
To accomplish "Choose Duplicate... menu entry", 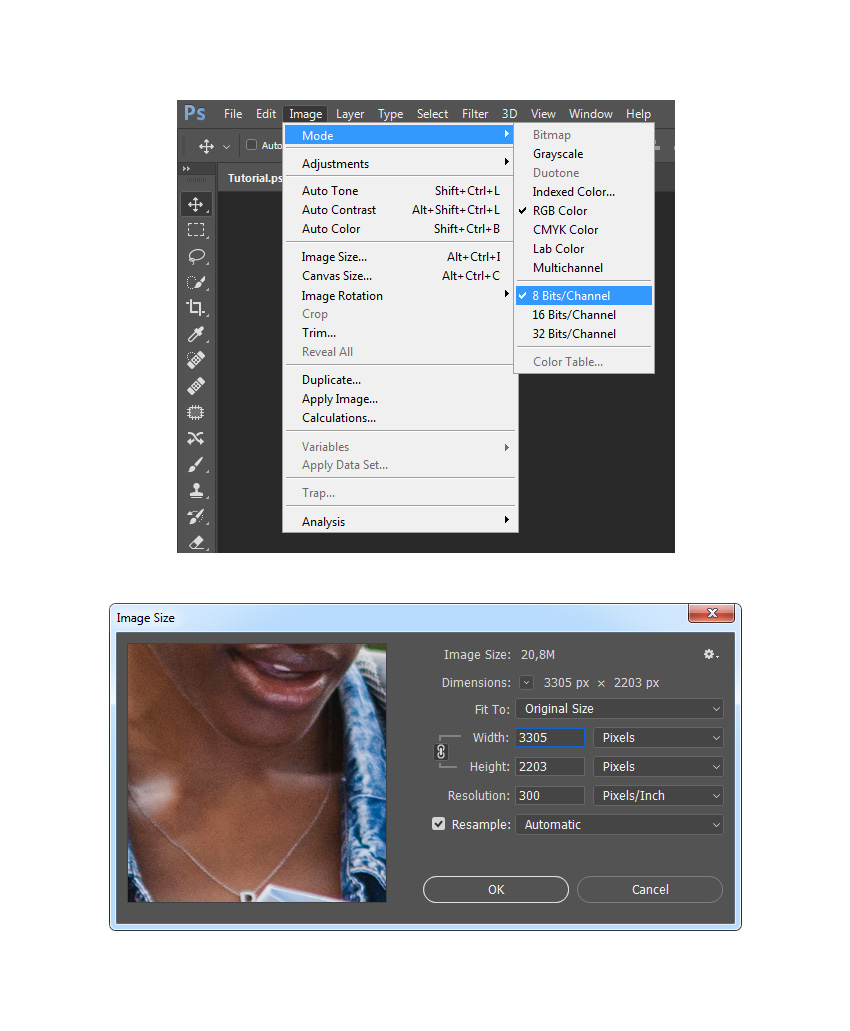I will pyautogui.click(x=400, y=380).
